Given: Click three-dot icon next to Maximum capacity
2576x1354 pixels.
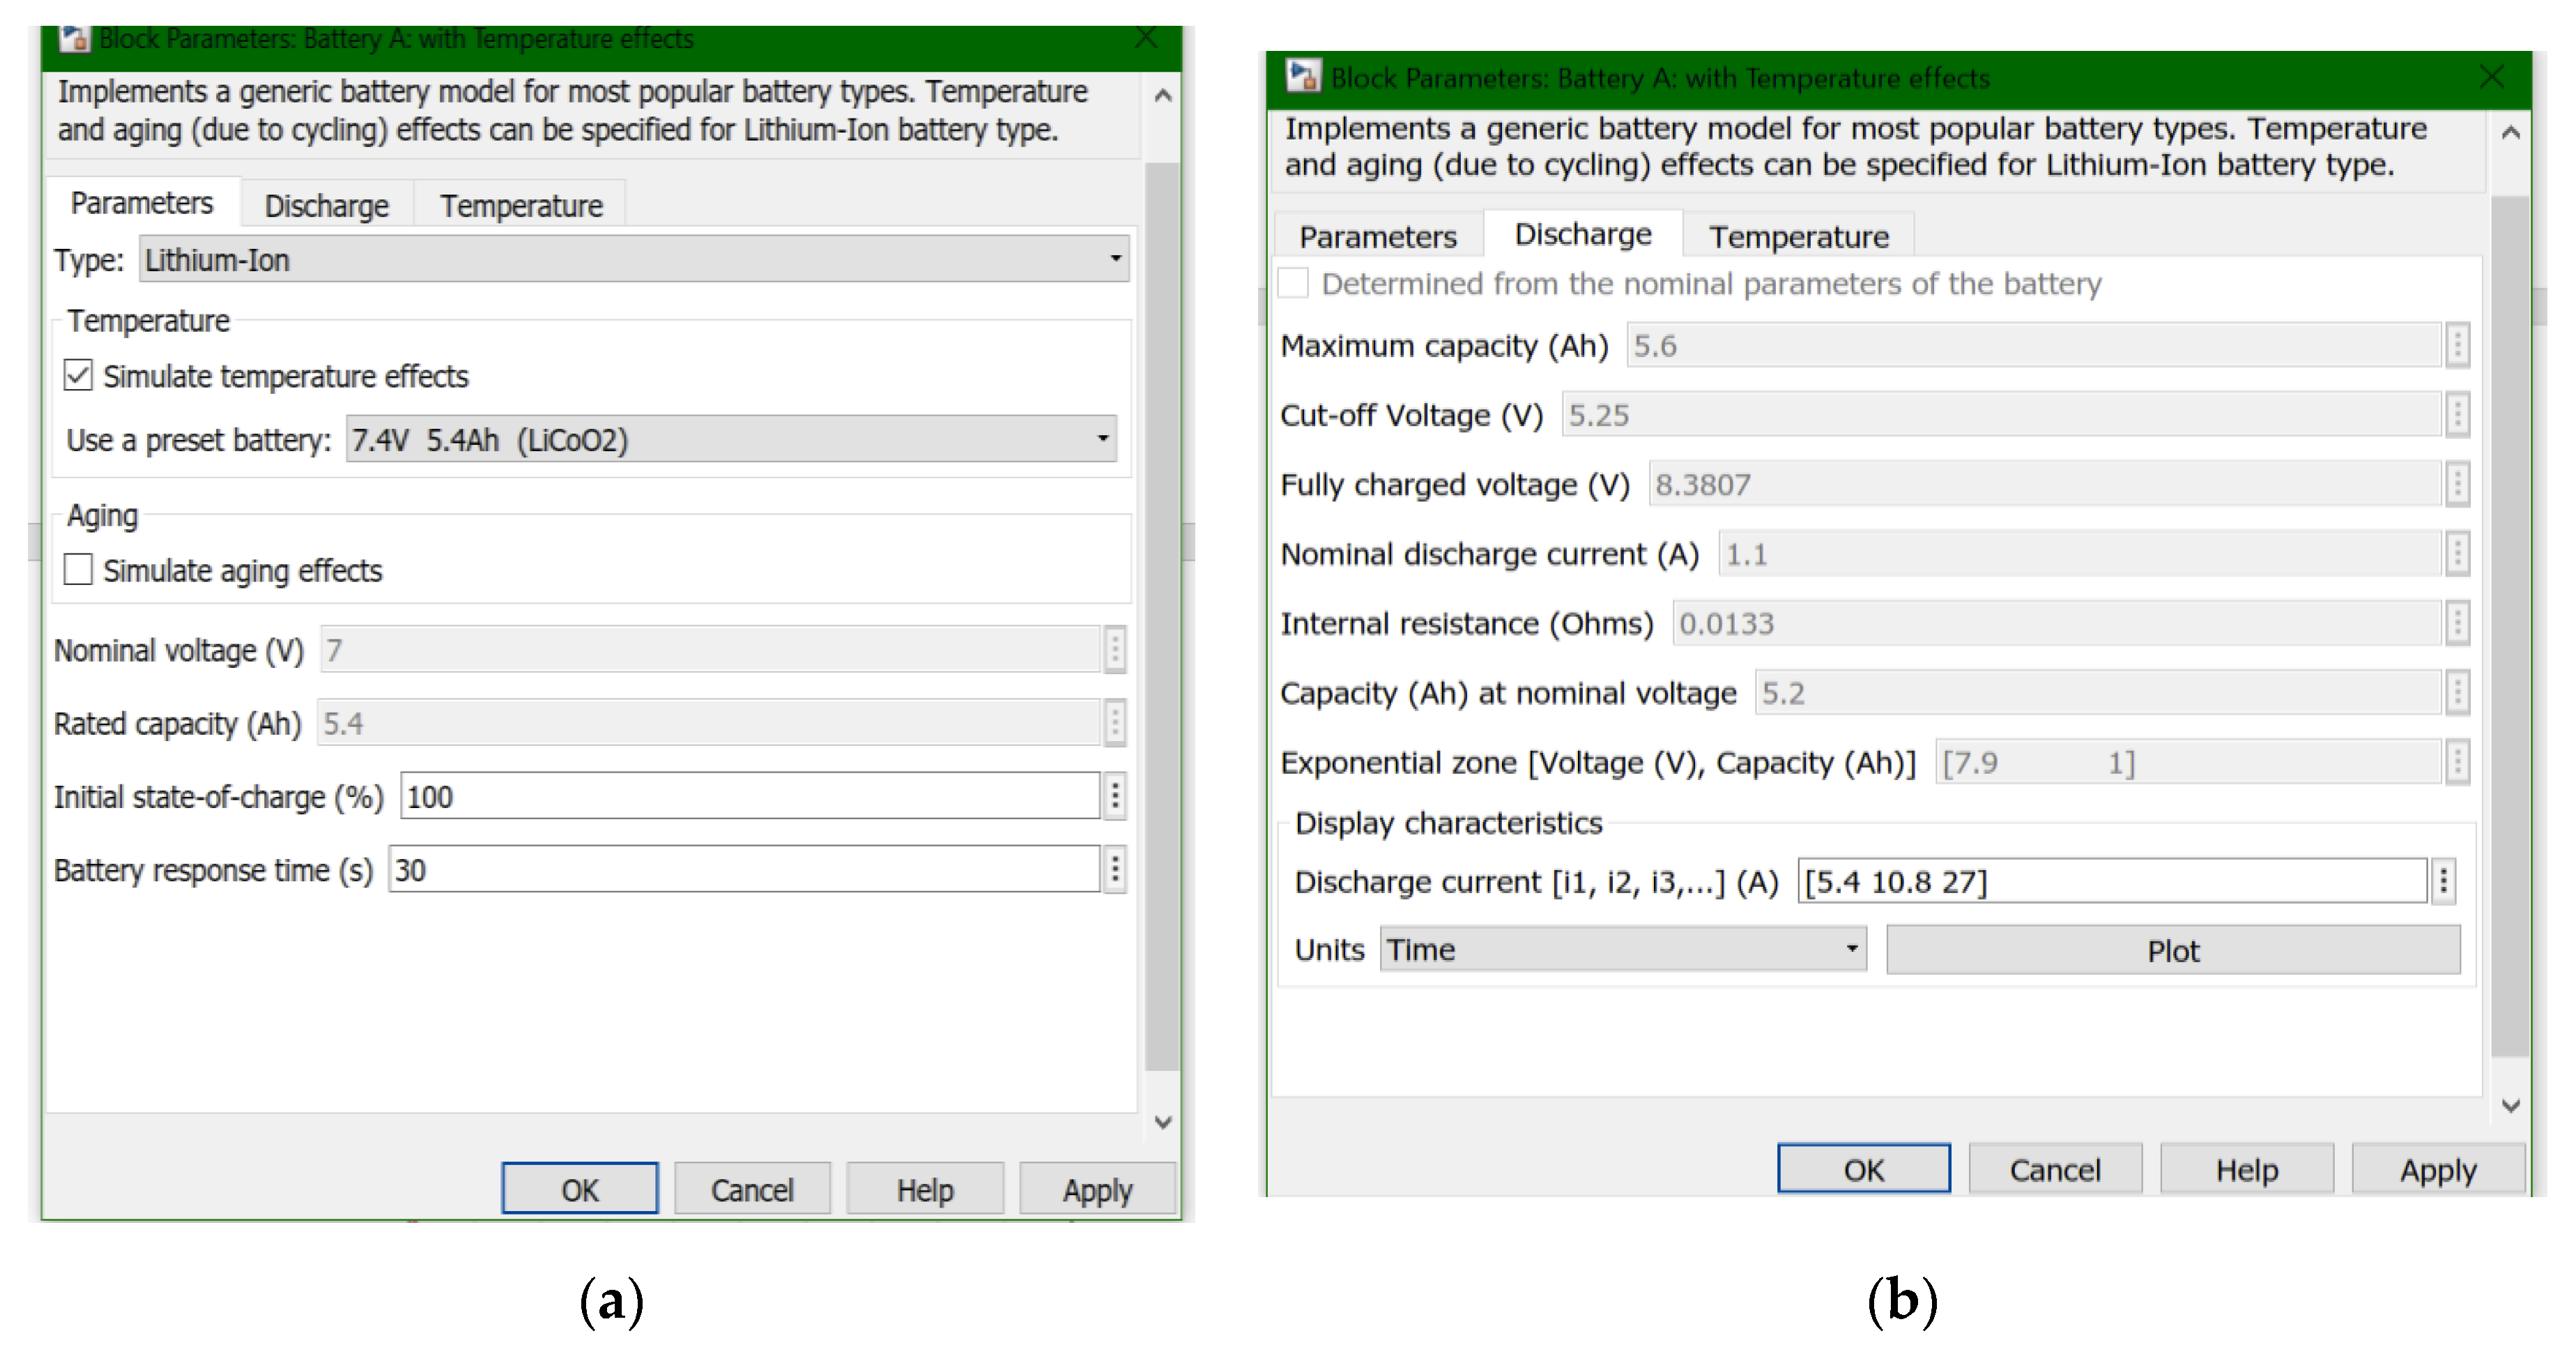Looking at the screenshot, I should [2457, 345].
